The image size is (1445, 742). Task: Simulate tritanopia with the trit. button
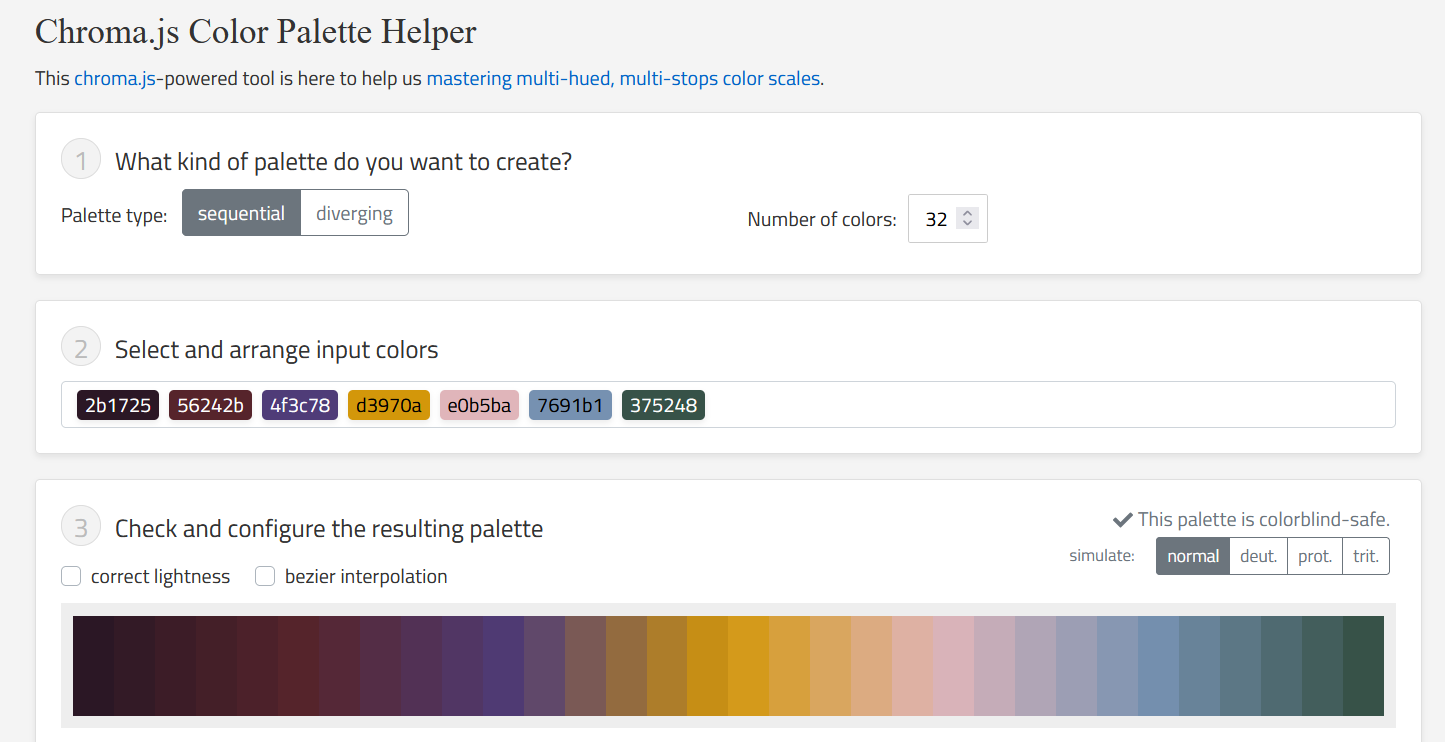1366,556
